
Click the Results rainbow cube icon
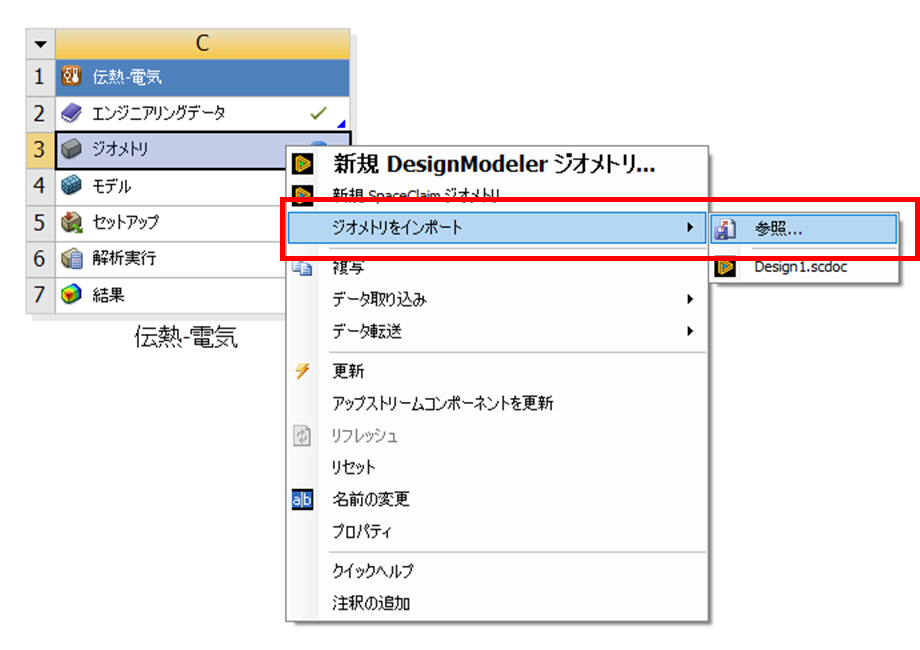[x=72, y=294]
